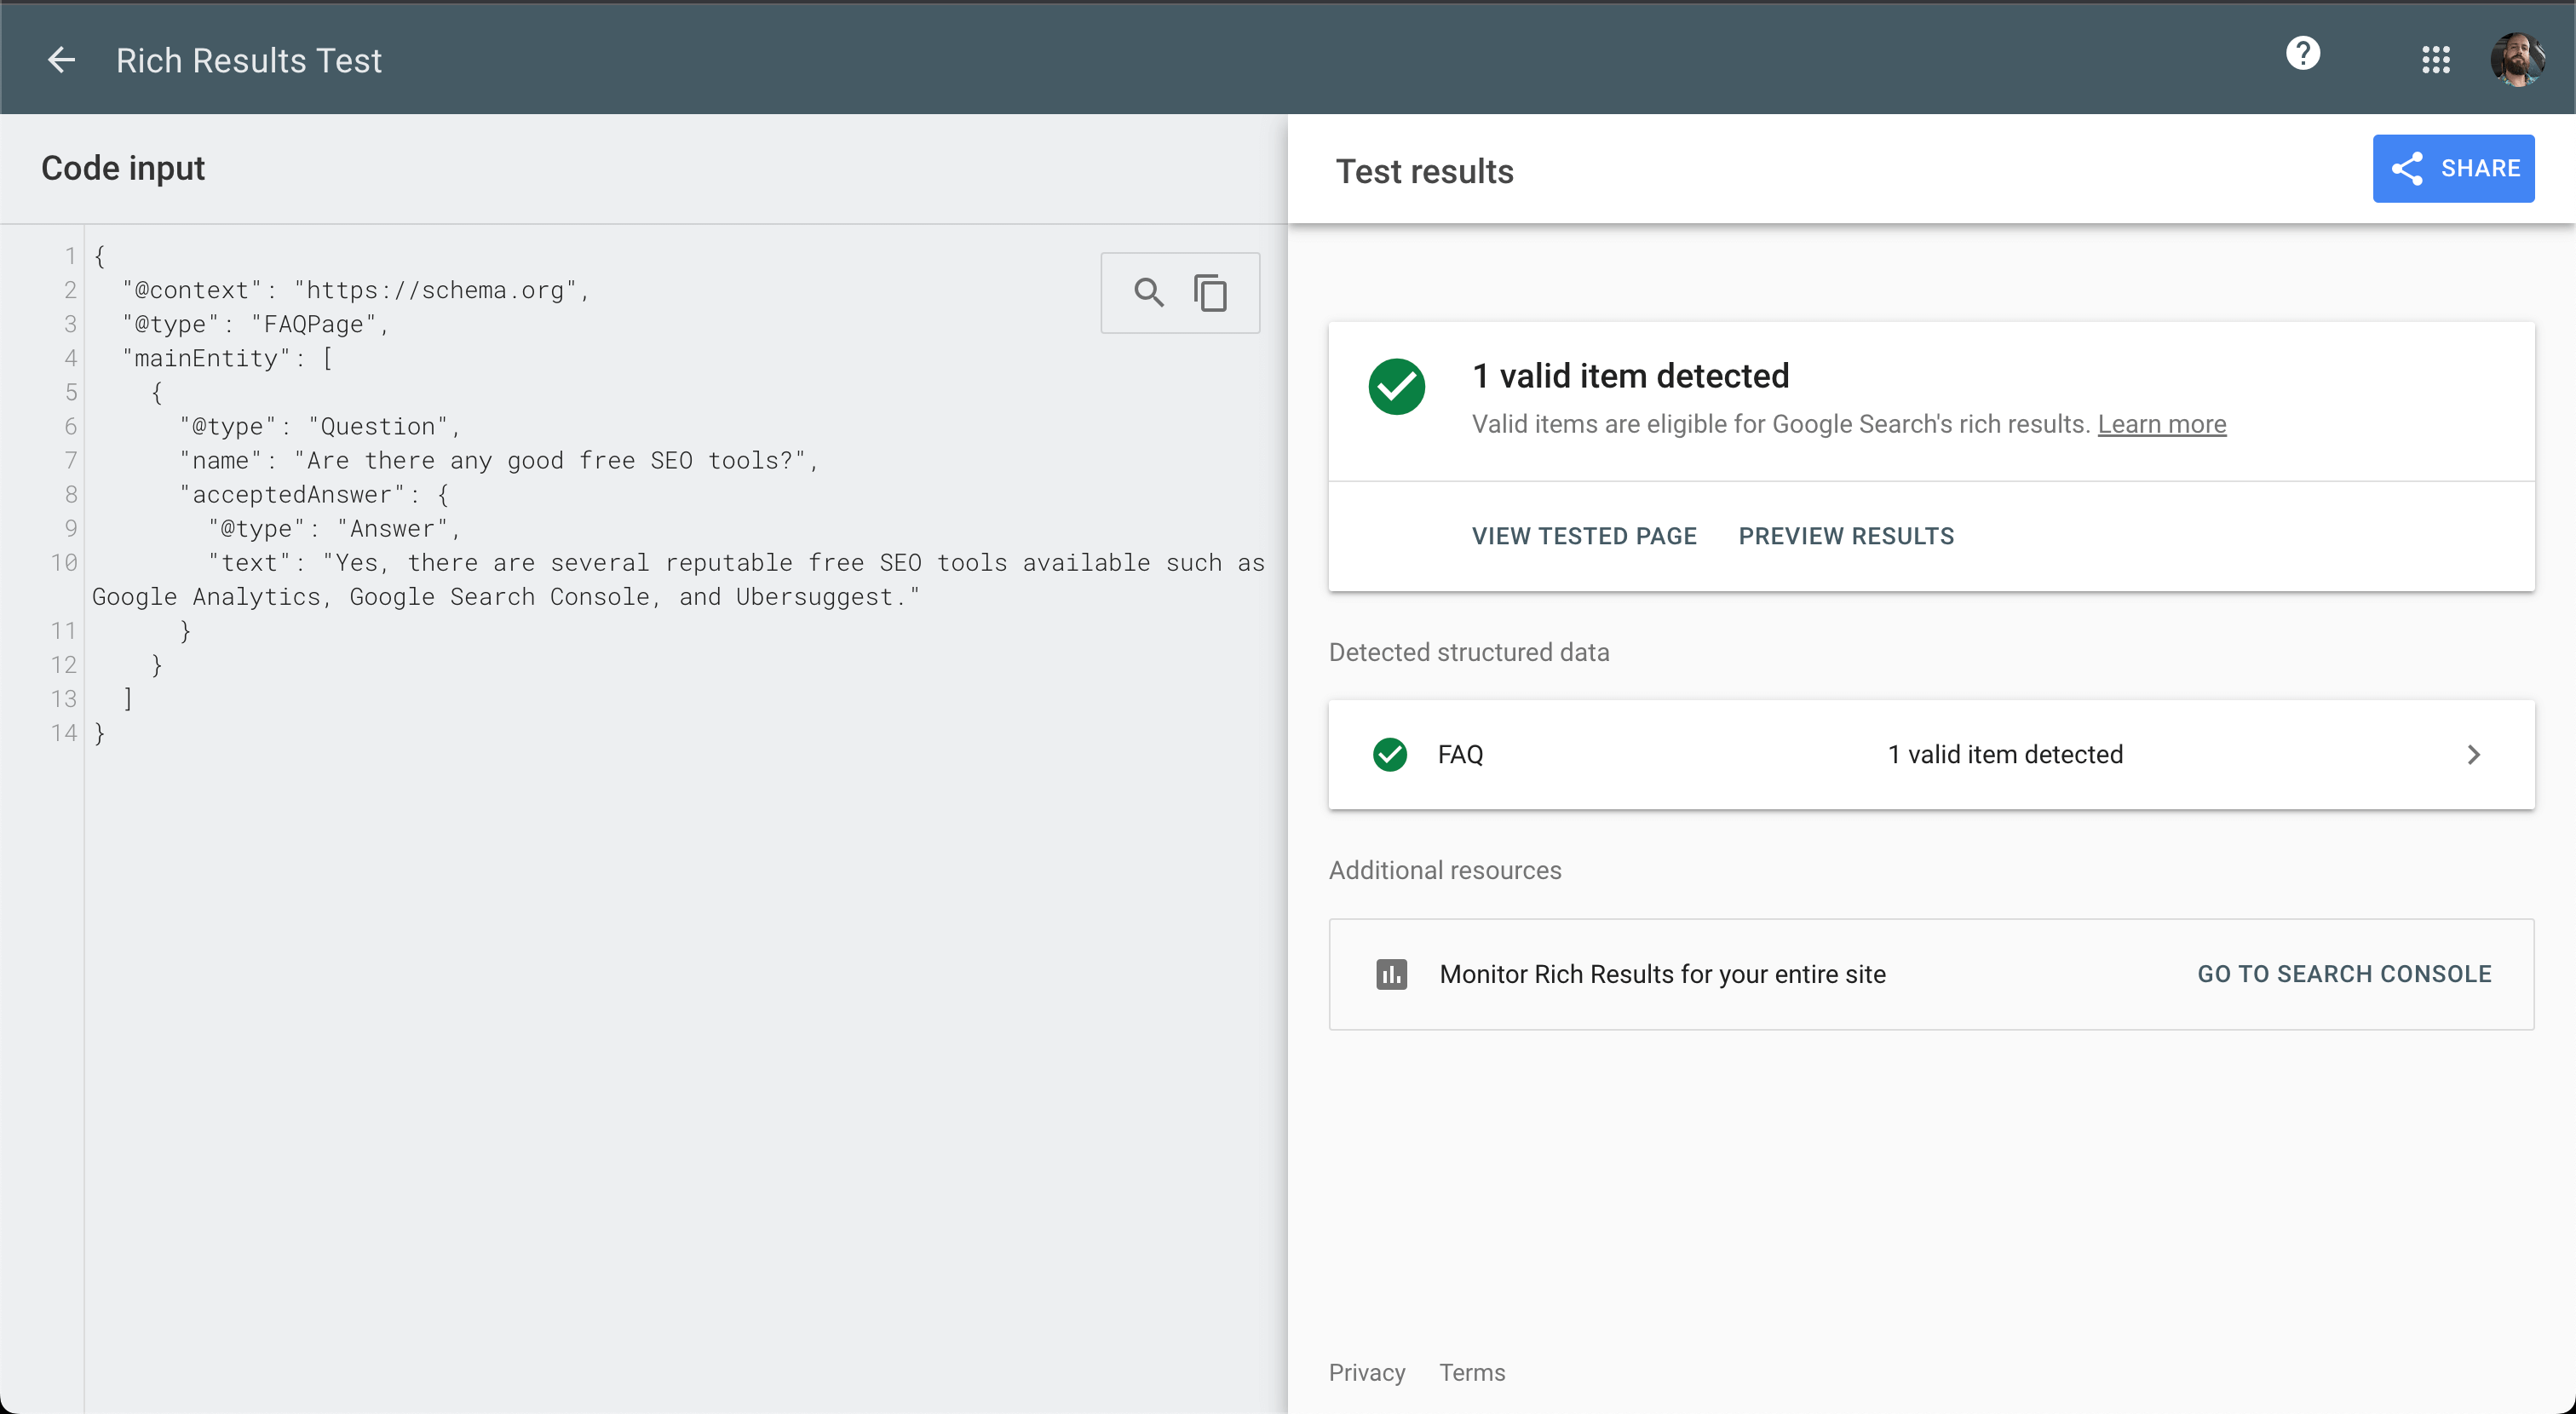Click PREVIEW RESULTS

click(1846, 536)
